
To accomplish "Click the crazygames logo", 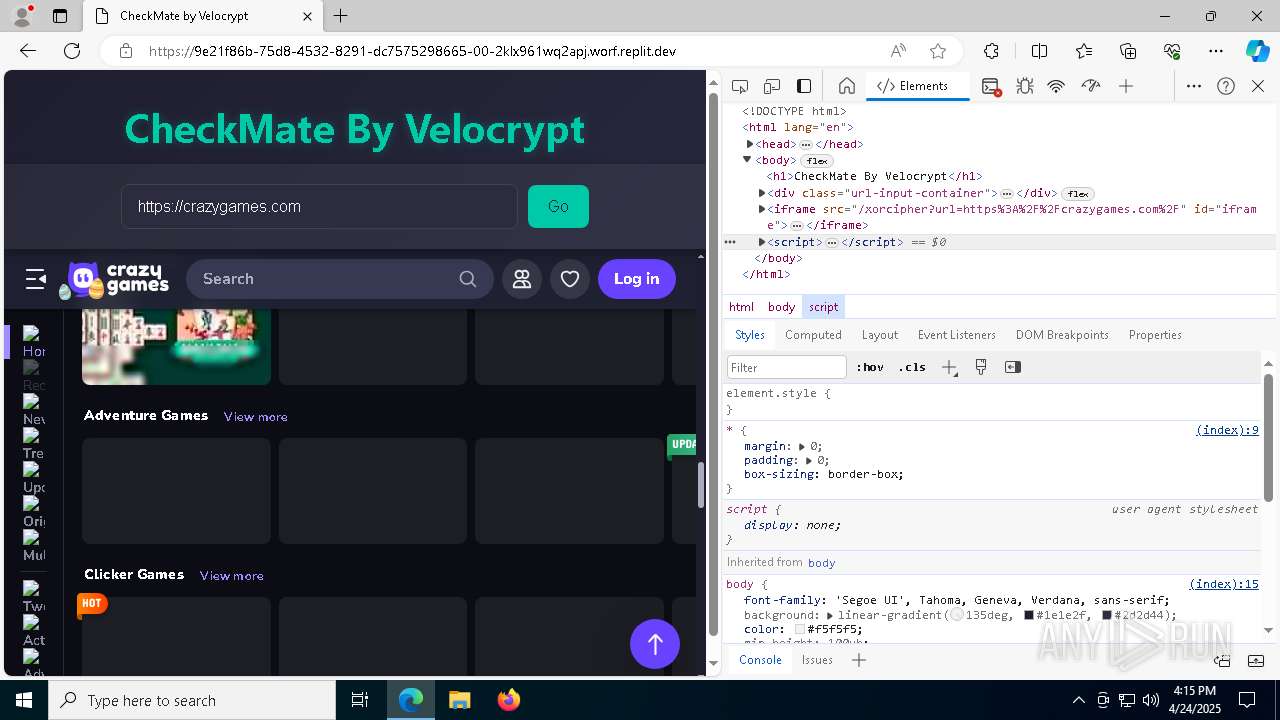I will click(114, 280).
